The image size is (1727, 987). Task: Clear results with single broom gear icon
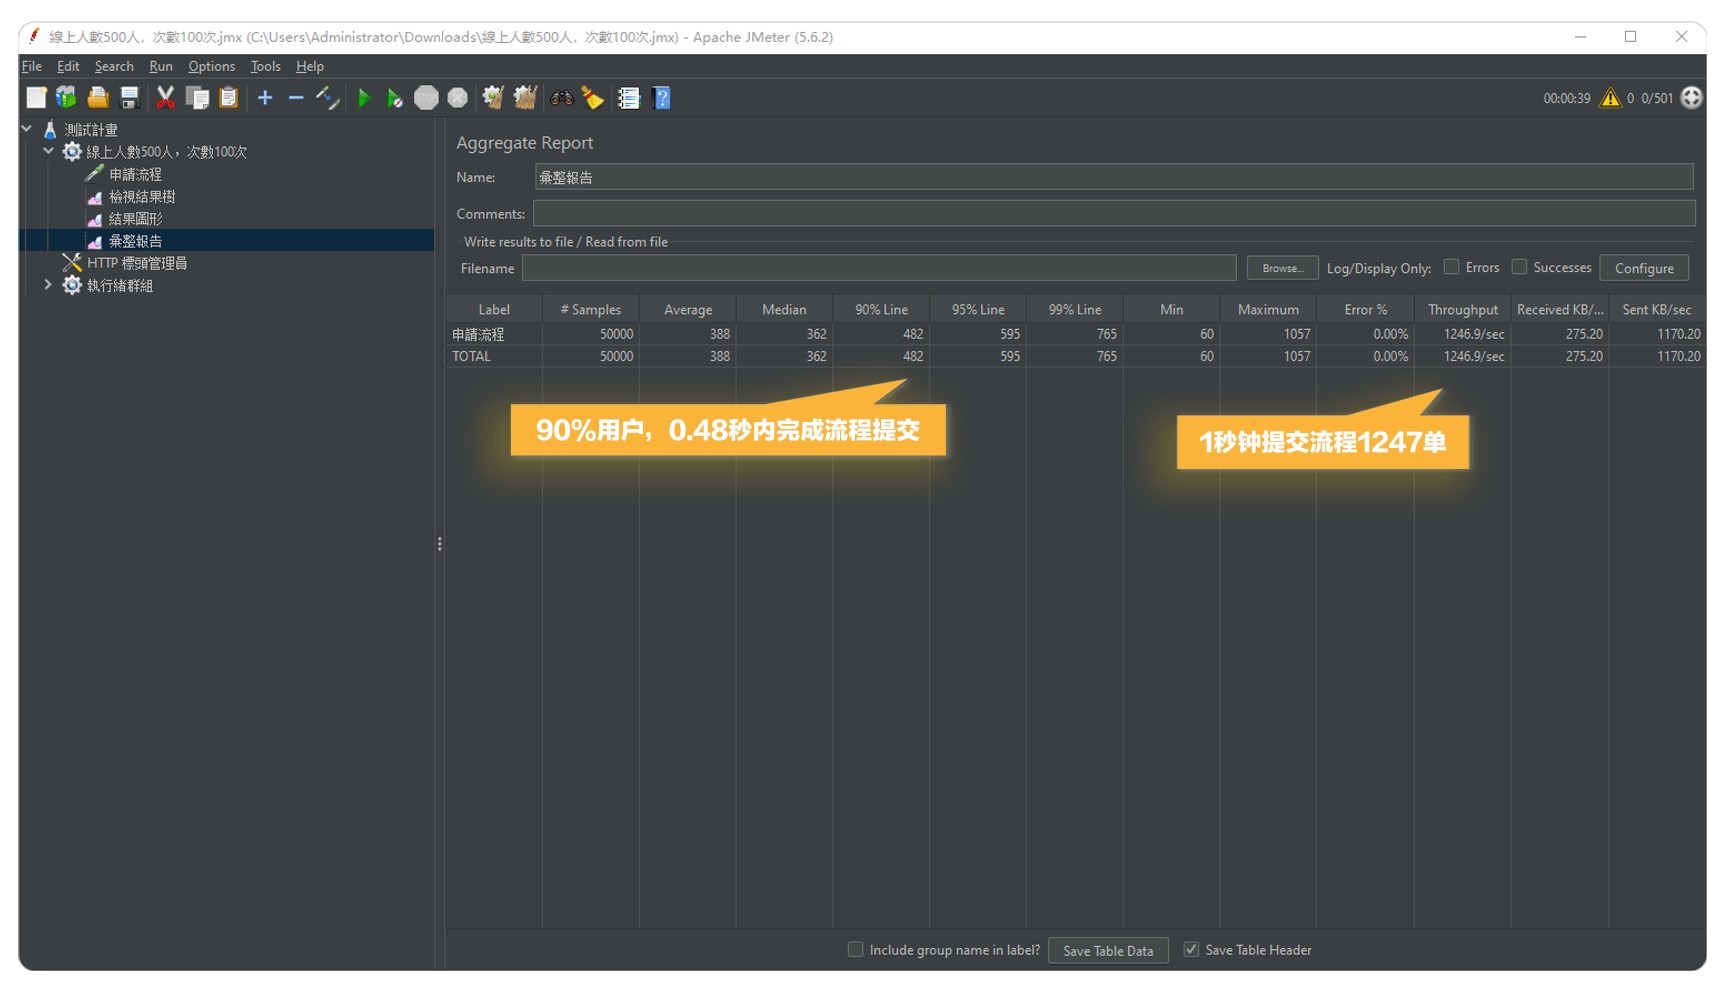click(x=493, y=98)
